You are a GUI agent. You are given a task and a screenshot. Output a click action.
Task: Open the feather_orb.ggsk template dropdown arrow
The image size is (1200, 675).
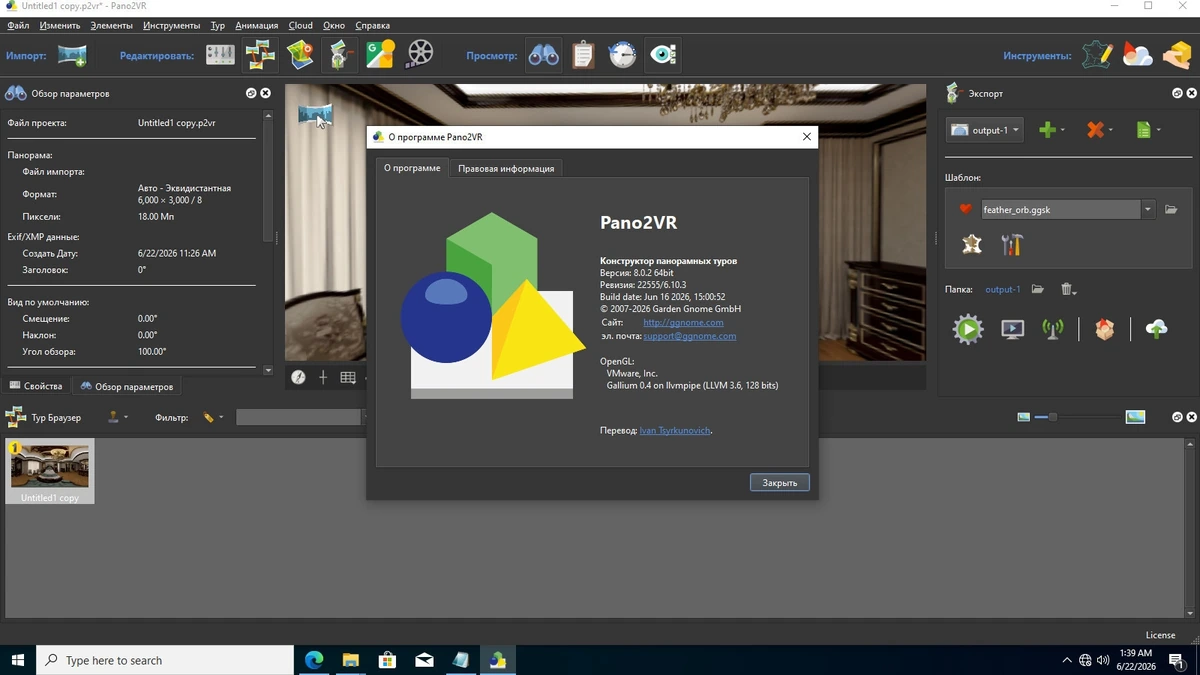pos(1148,209)
